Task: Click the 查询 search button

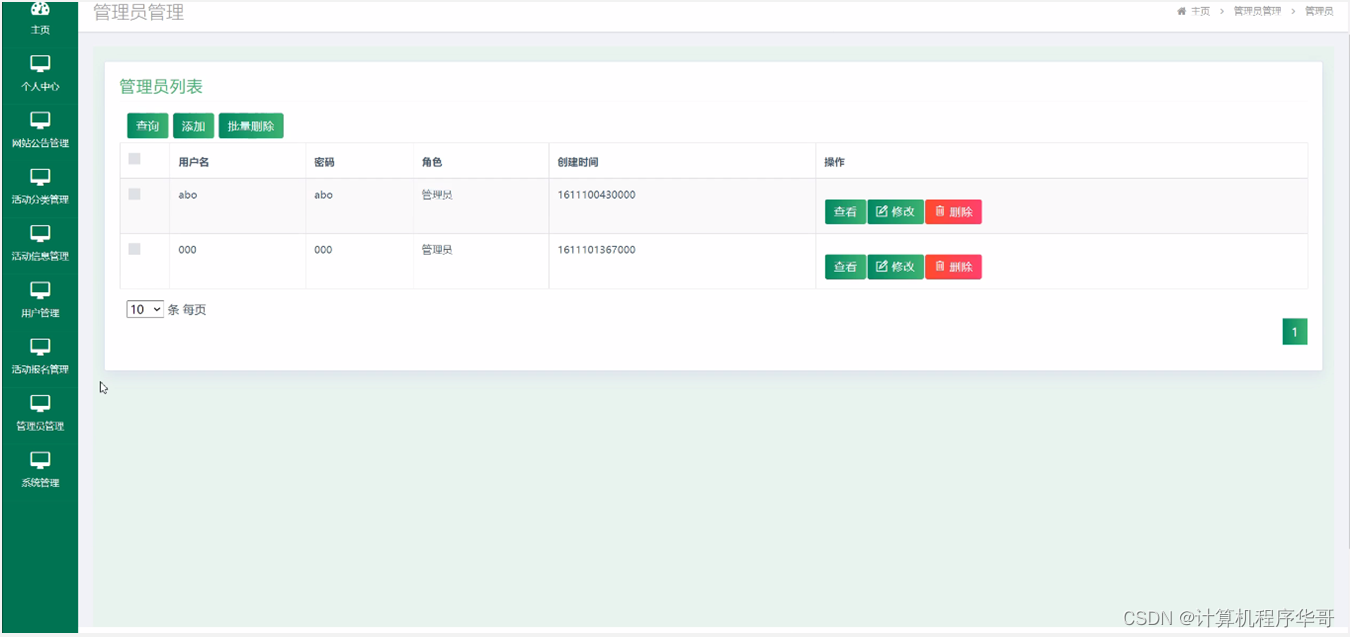Action: coord(147,126)
